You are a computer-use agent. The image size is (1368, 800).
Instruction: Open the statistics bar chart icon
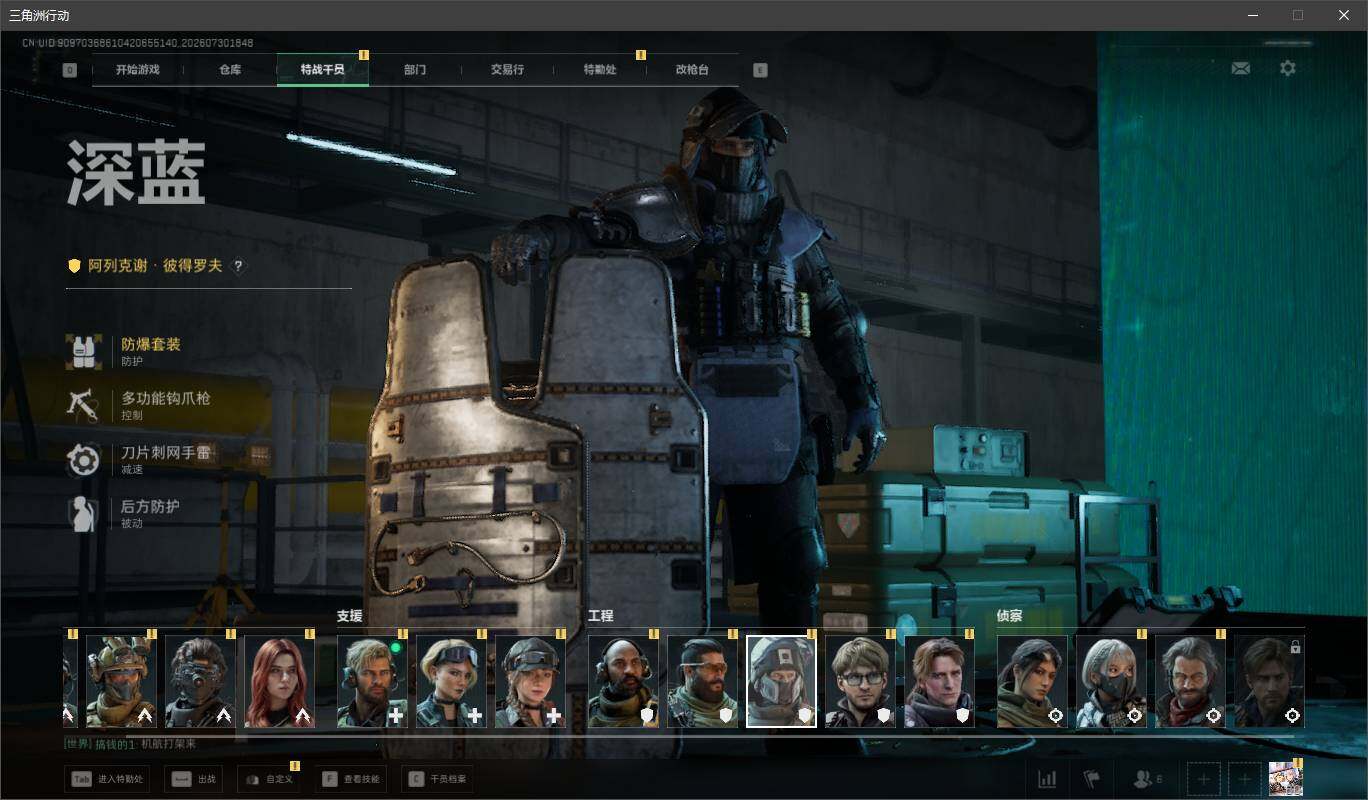pos(1047,779)
